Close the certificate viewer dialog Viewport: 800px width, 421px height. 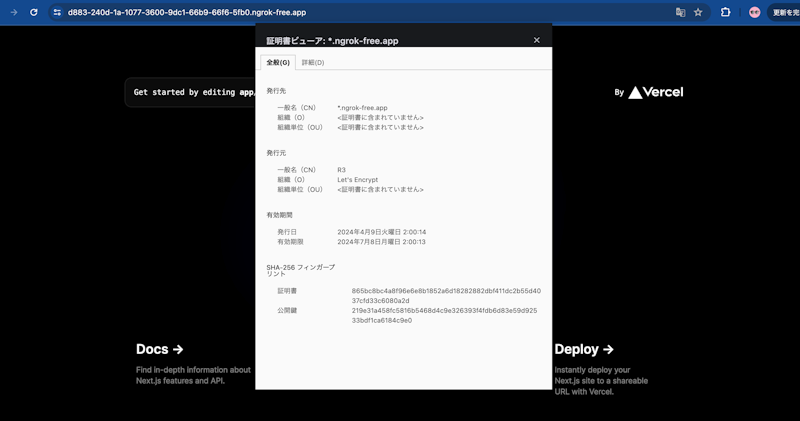pos(536,40)
